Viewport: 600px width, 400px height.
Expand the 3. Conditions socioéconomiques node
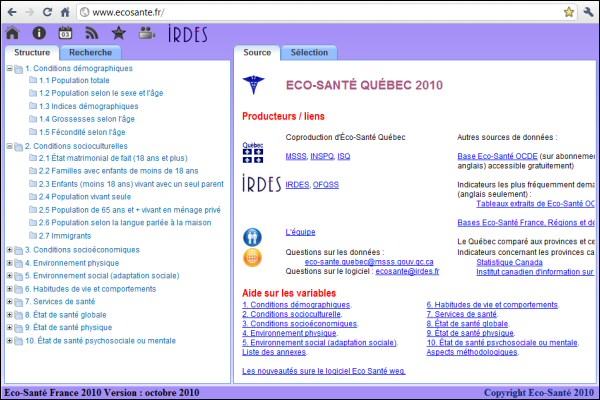[x=10, y=250]
